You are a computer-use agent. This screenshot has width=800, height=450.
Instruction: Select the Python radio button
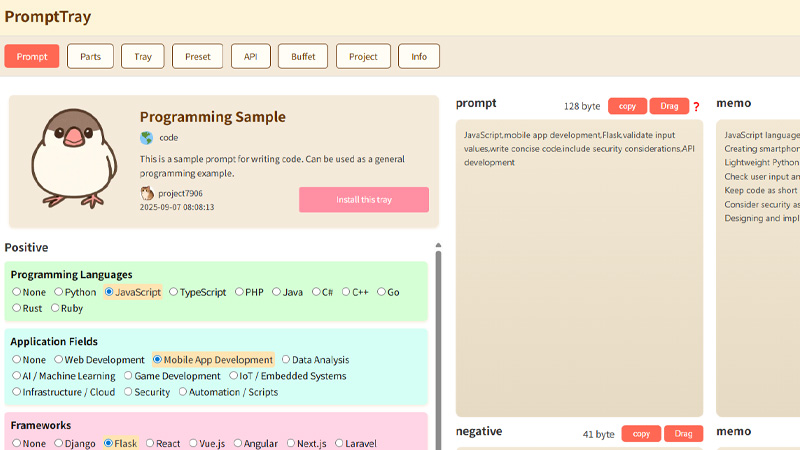click(59, 292)
